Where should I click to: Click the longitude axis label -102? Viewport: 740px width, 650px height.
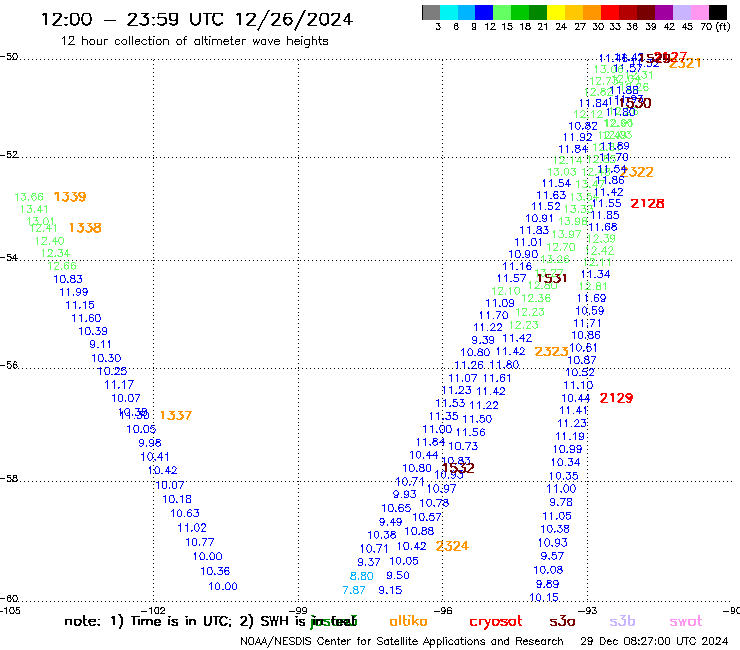click(x=153, y=610)
